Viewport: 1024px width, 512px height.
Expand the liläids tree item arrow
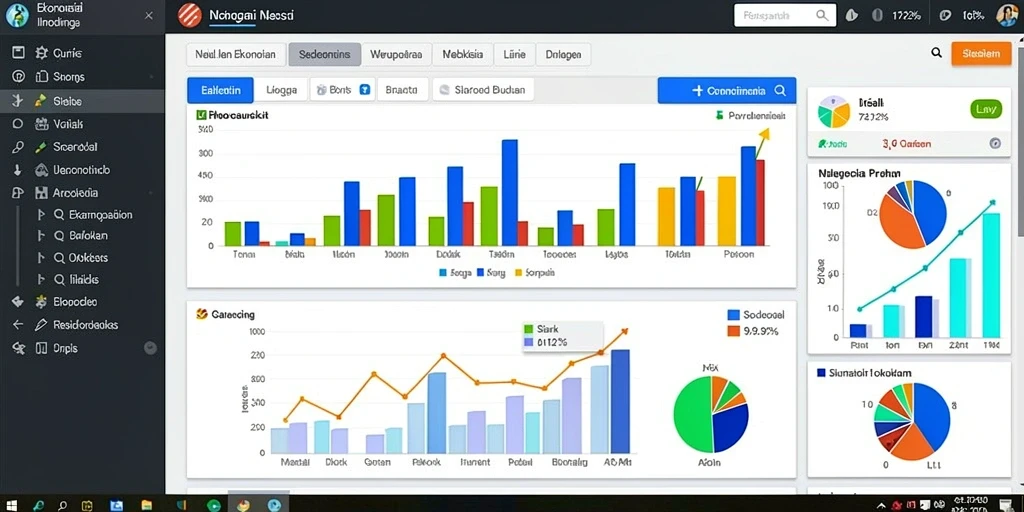[x=41, y=280]
